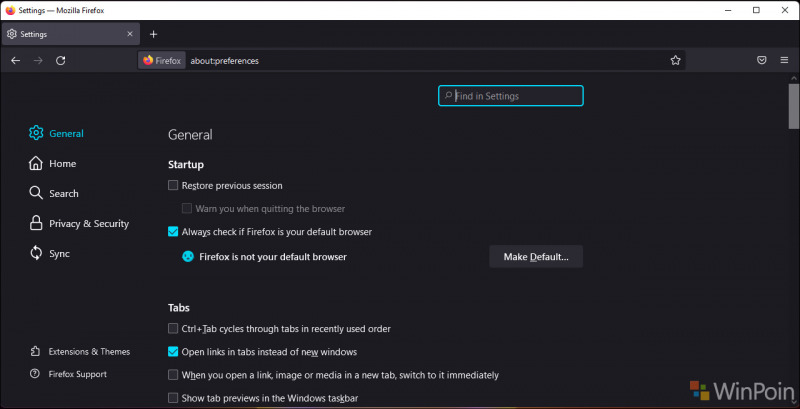Enable Show tab previews in Windows taskbar
This screenshot has height=409, width=800.
tap(173, 398)
